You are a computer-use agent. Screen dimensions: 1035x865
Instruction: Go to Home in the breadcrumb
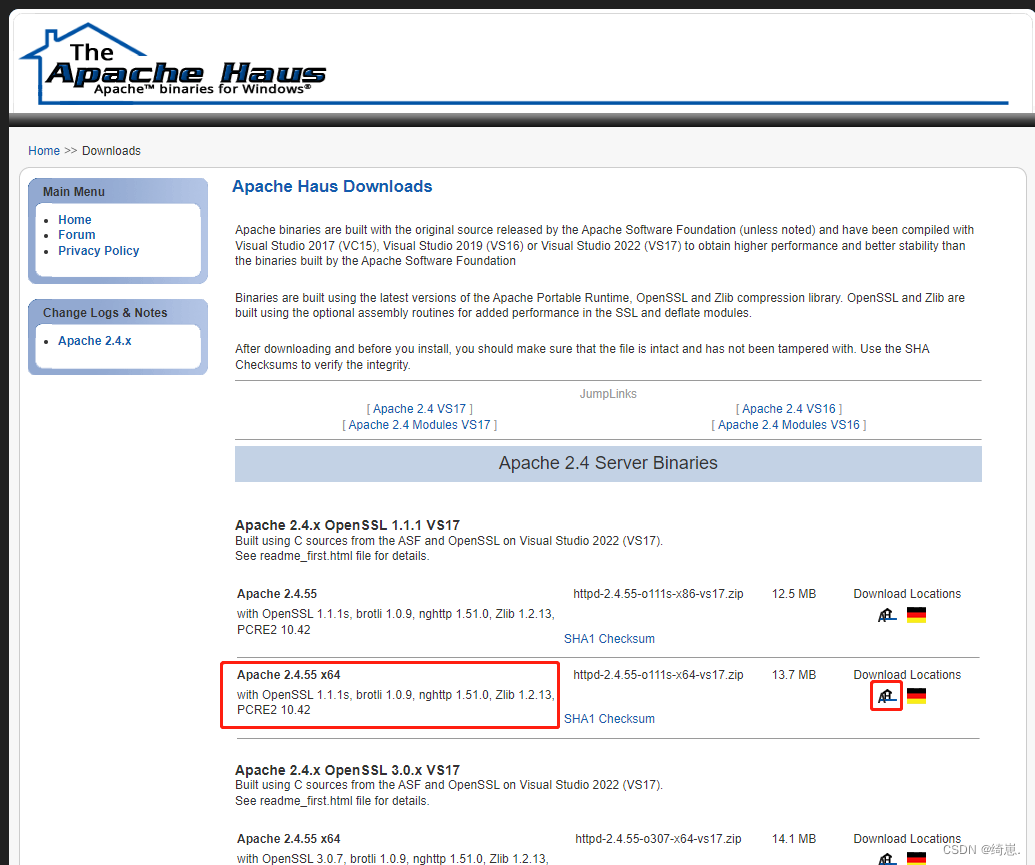(x=44, y=151)
